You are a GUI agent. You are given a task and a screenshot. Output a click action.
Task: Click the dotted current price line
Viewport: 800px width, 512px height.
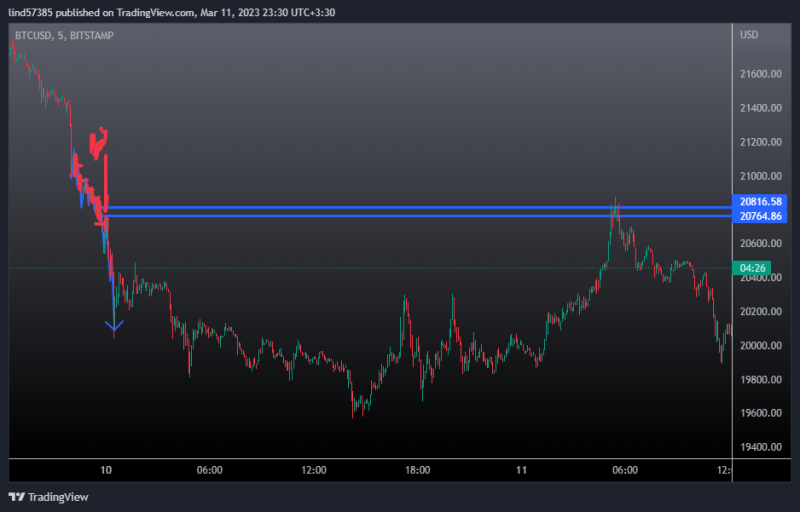coord(400,268)
